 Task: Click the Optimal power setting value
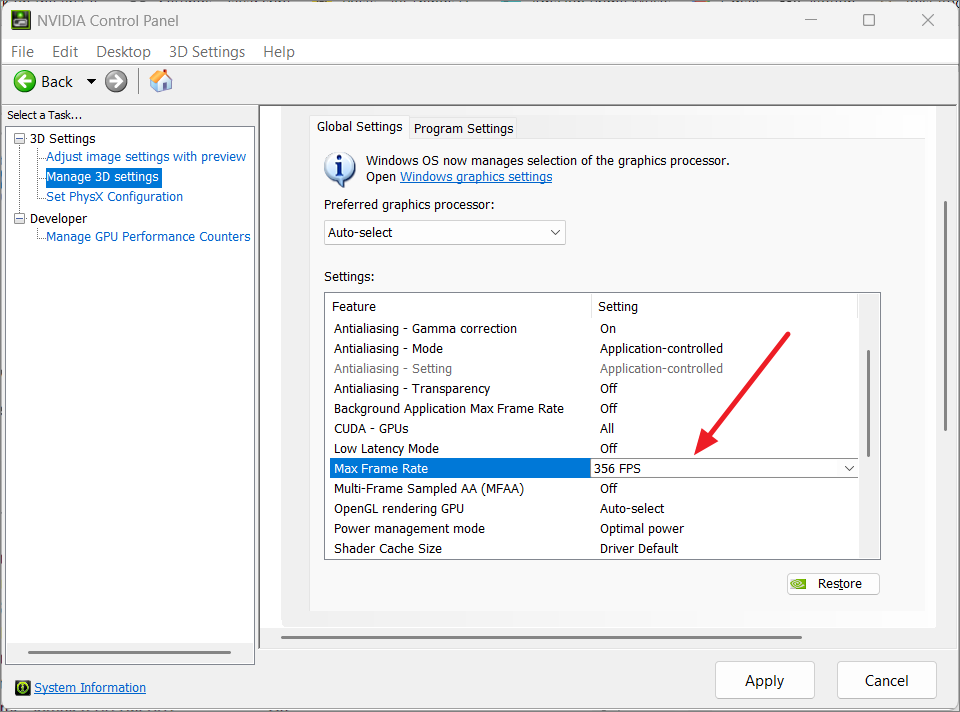coord(642,529)
